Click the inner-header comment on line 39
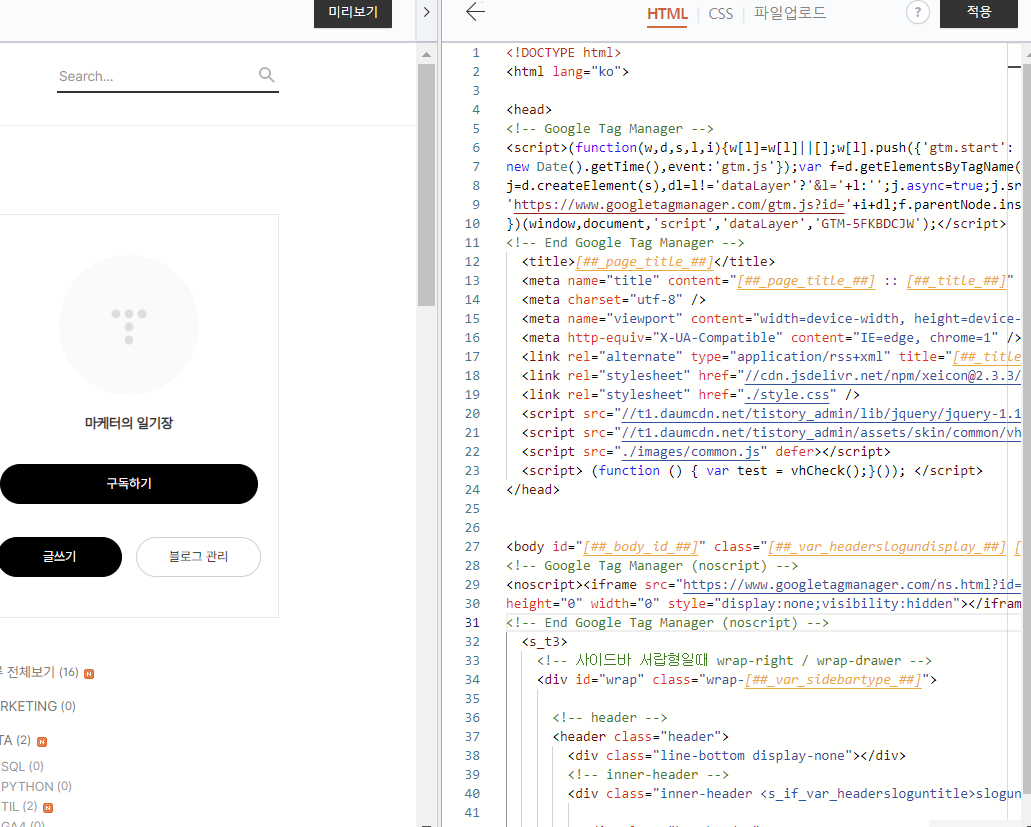The width and height of the screenshot is (1031, 827). click(648, 775)
